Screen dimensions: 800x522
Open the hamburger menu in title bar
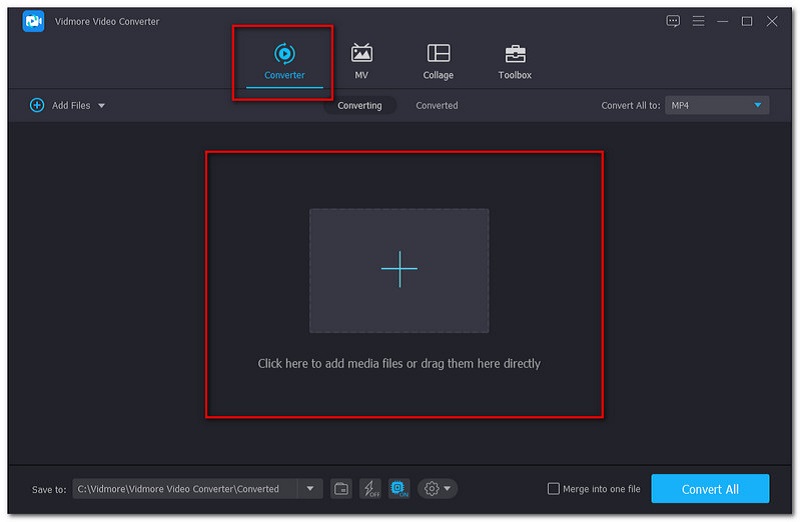pos(698,21)
